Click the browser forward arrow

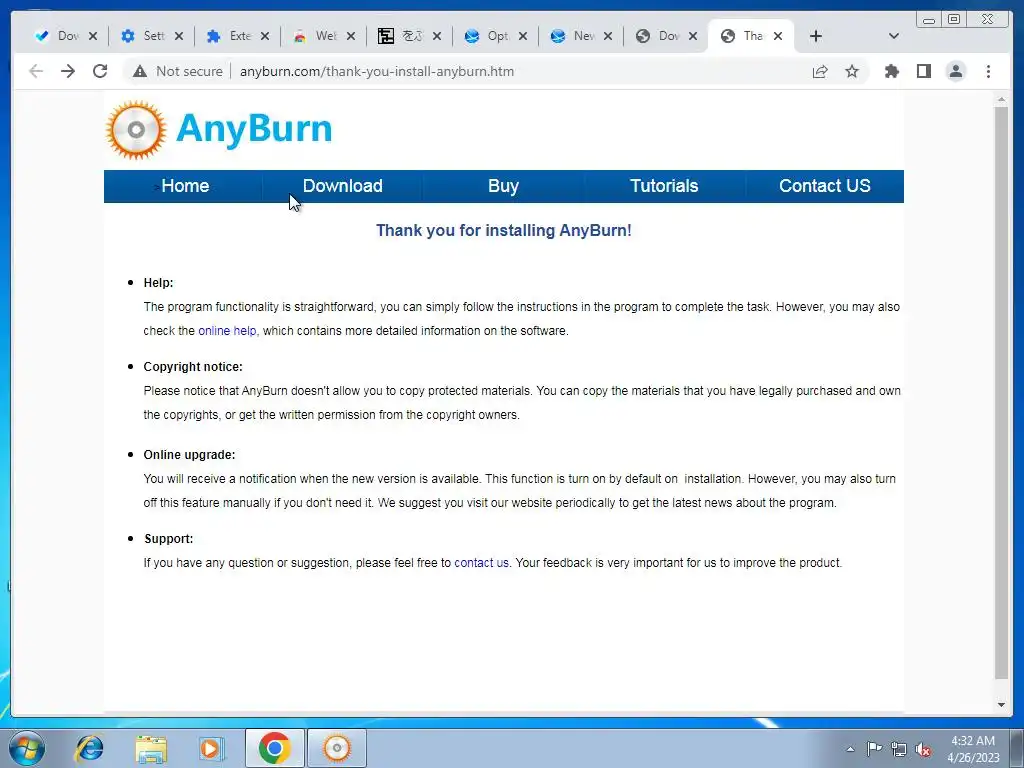click(x=68, y=71)
